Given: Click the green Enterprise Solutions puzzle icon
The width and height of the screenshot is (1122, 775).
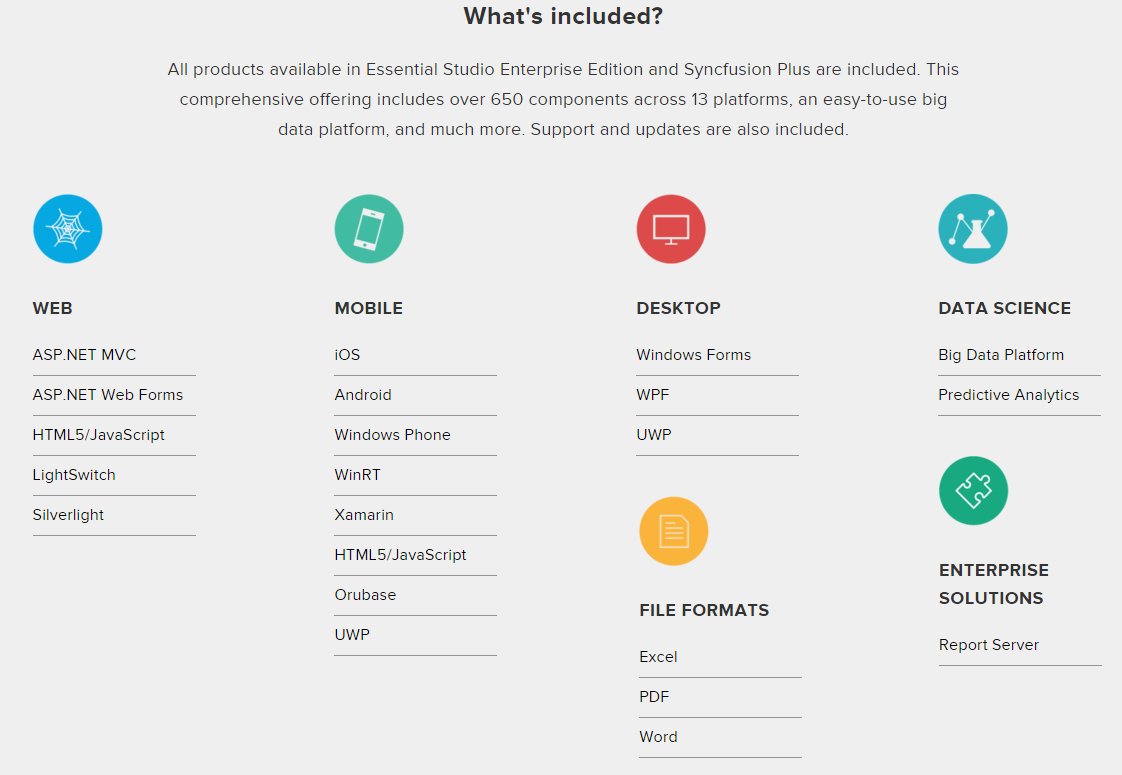Looking at the screenshot, I should click(973, 491).
